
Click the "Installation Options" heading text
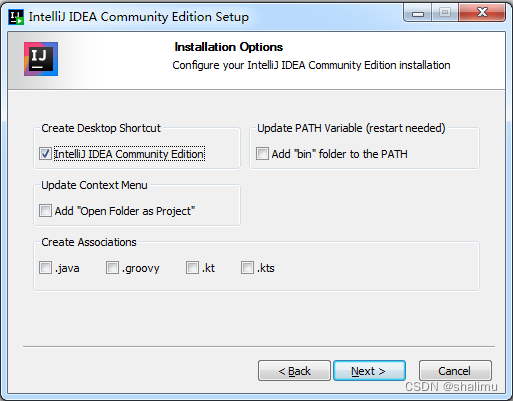click(229, 47)
